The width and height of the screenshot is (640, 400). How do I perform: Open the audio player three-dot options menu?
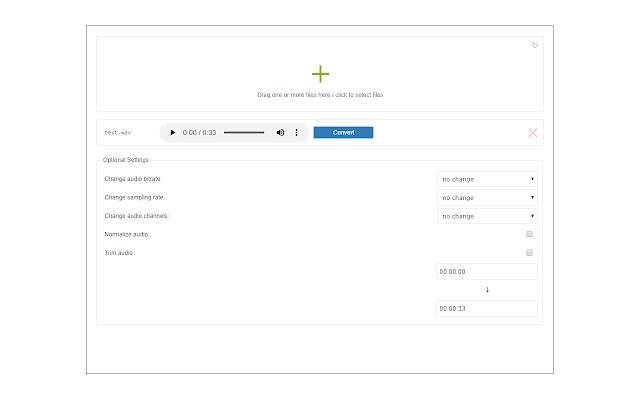pyautogui.click(x=296, y=132)
